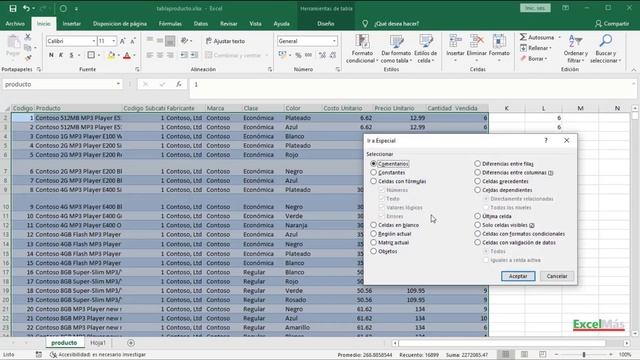Open the Archivo tab

15,24
